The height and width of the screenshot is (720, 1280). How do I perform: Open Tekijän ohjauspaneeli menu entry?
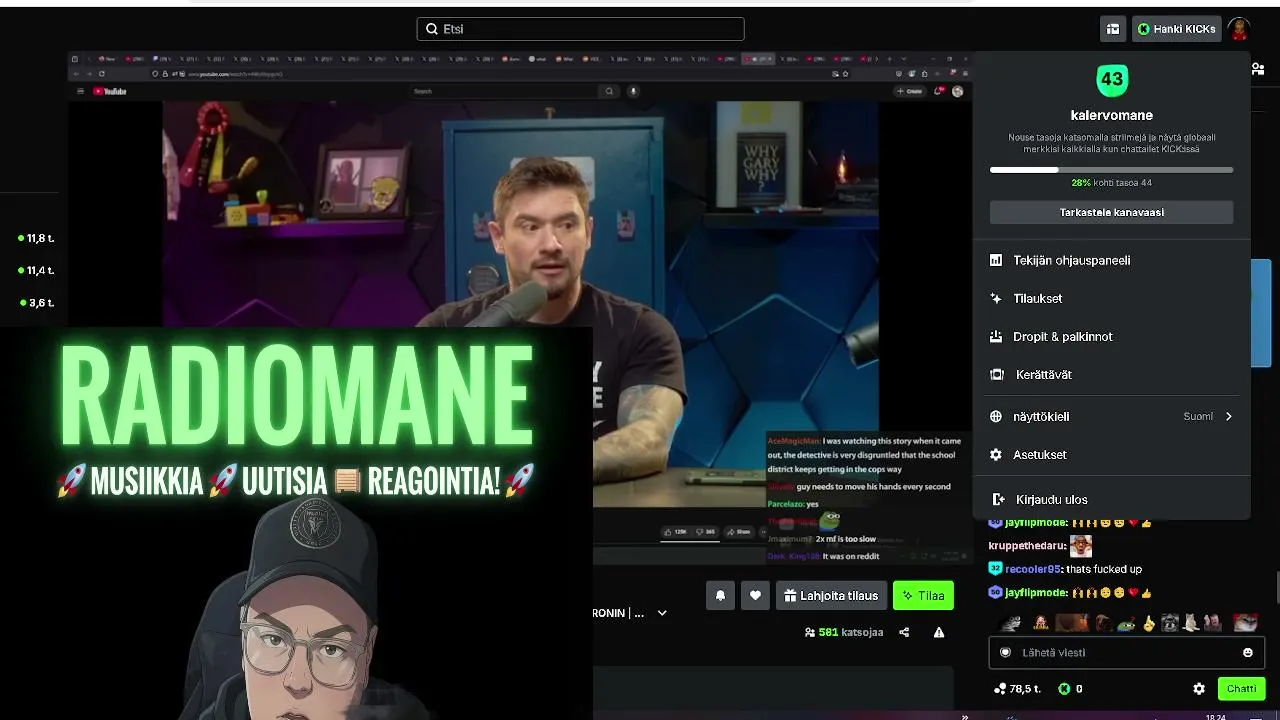click(1111, 260)
